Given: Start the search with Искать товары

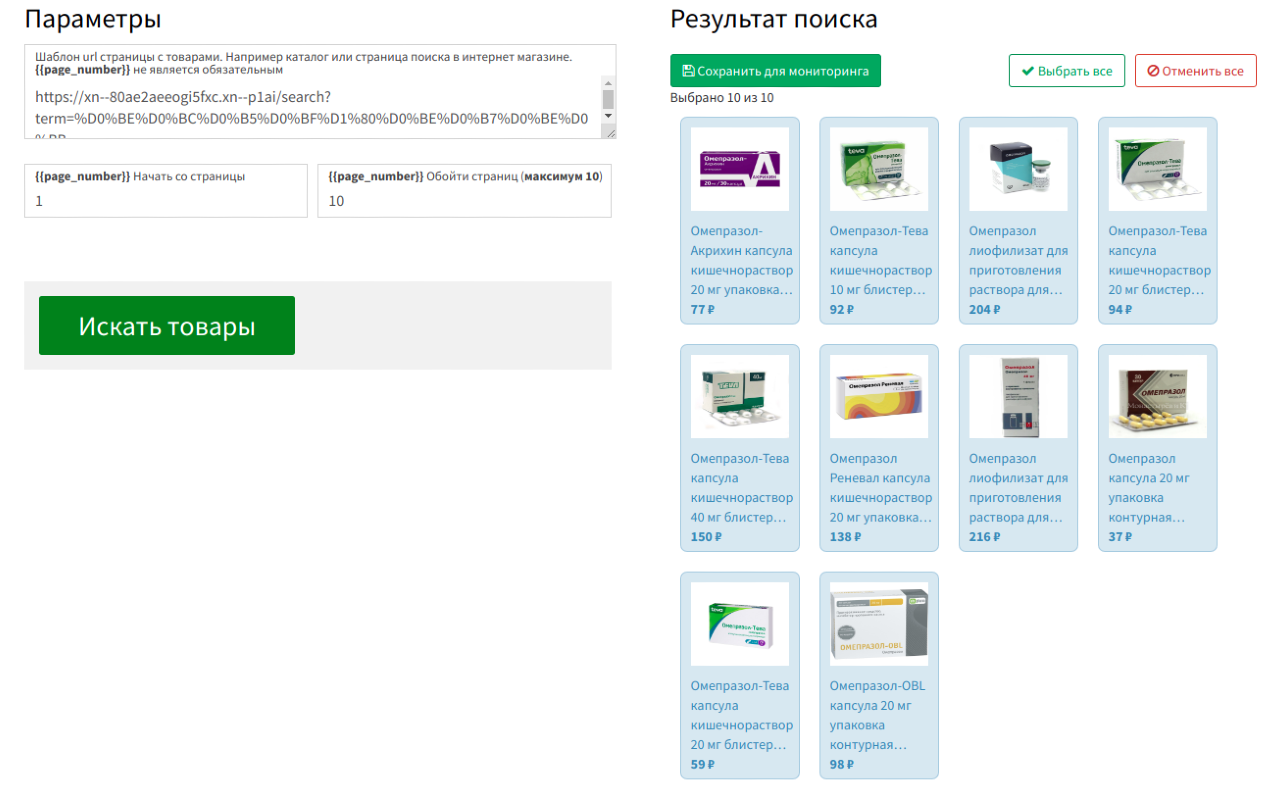Looking at the screenshot, I should [167, 326].
